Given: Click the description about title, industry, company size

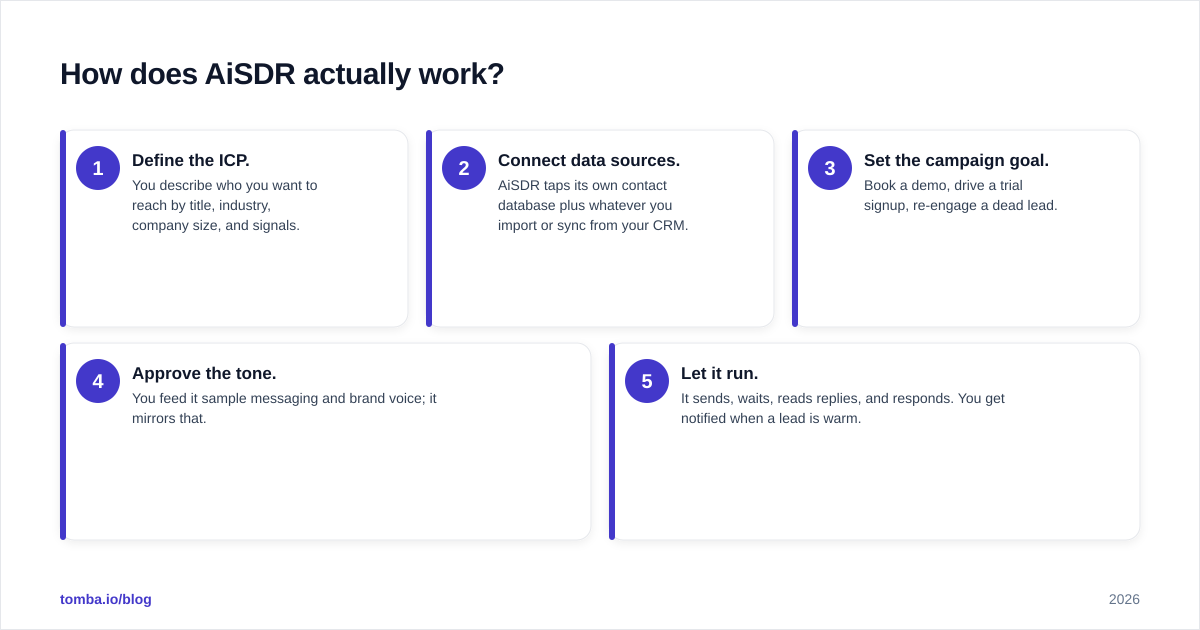Looking at the screenshot, I should point(225,205).
